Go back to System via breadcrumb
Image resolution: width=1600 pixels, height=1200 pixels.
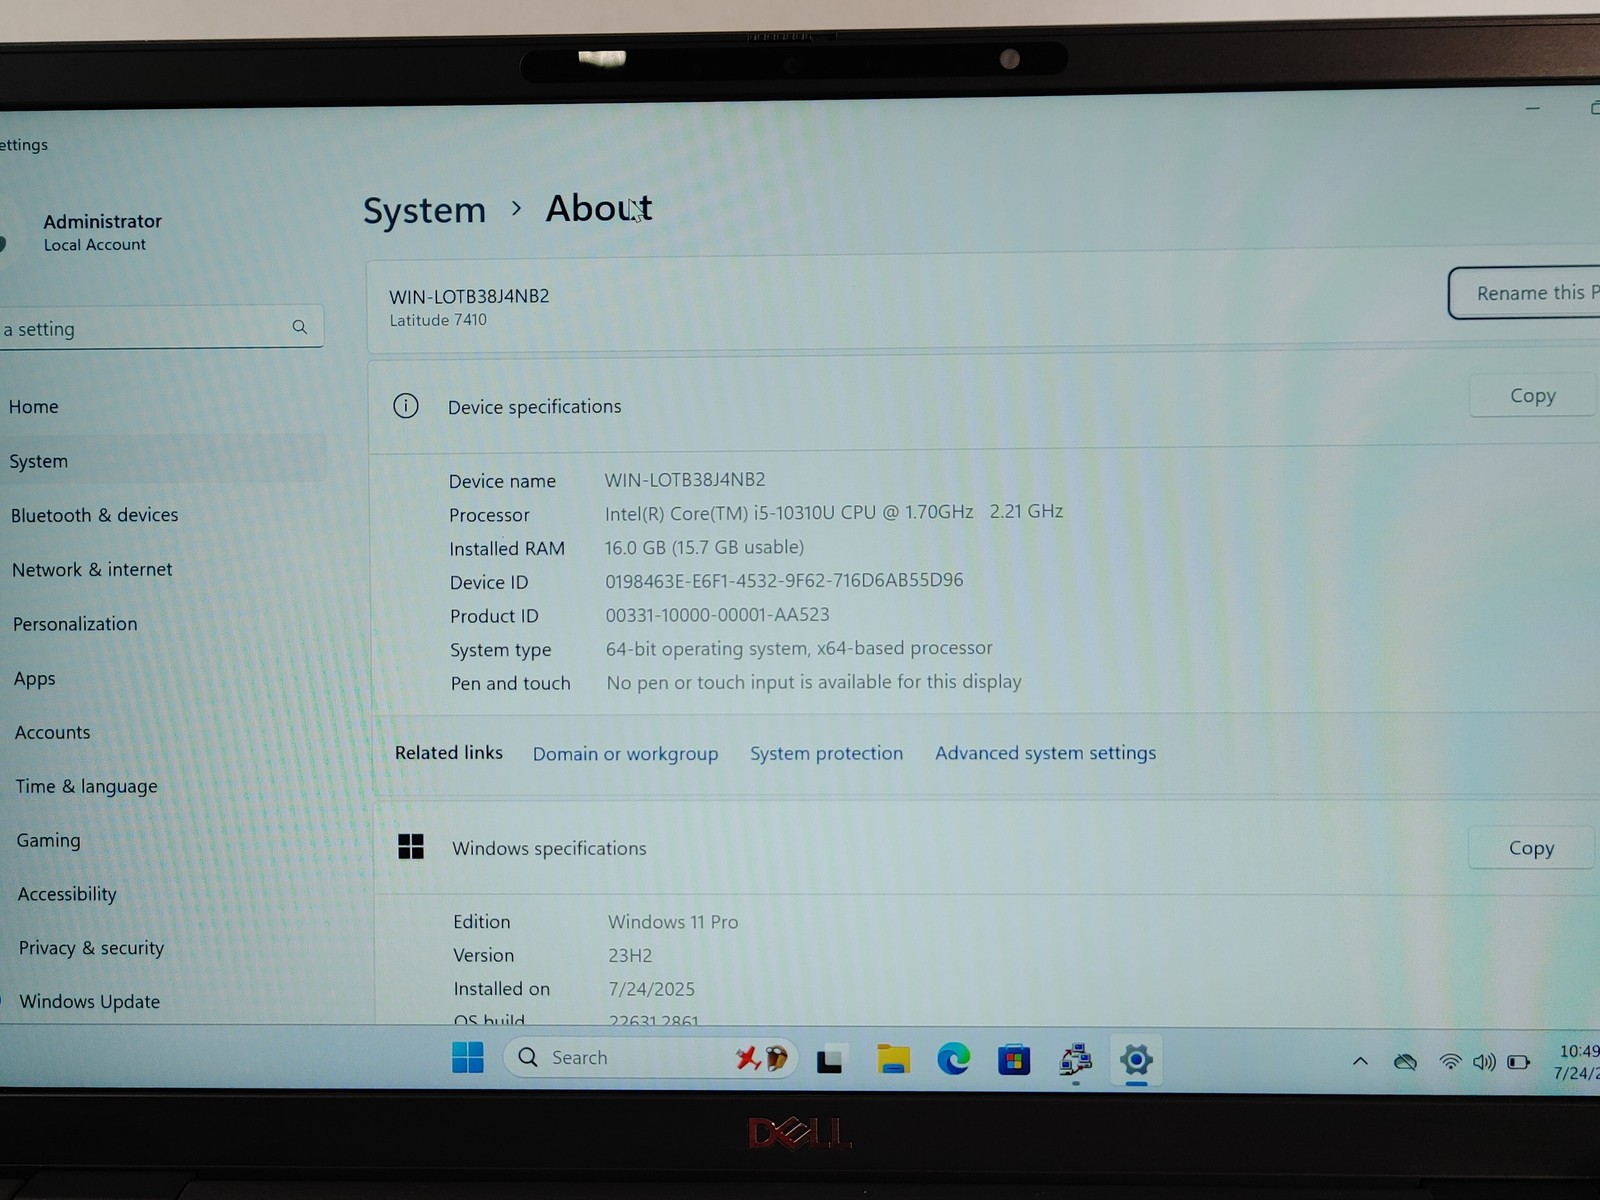pyautogui.click(x=424, y=210)
